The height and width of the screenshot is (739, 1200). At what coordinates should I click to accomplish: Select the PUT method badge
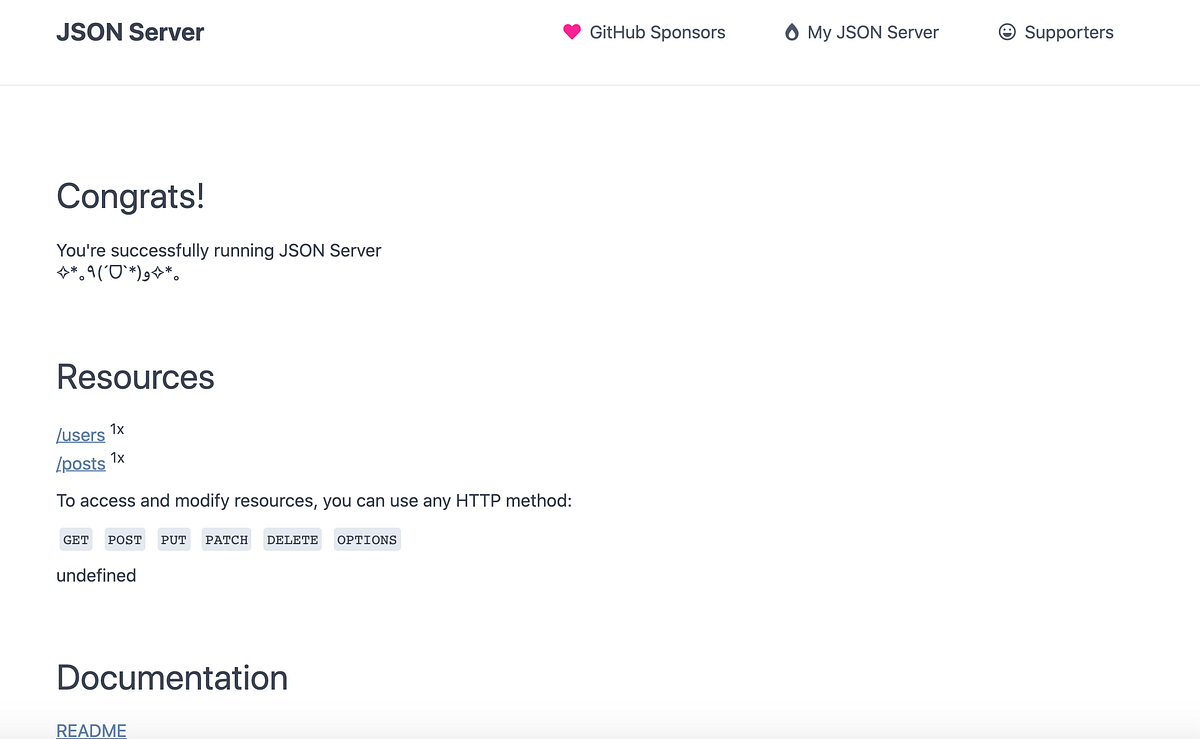point(173,539)
